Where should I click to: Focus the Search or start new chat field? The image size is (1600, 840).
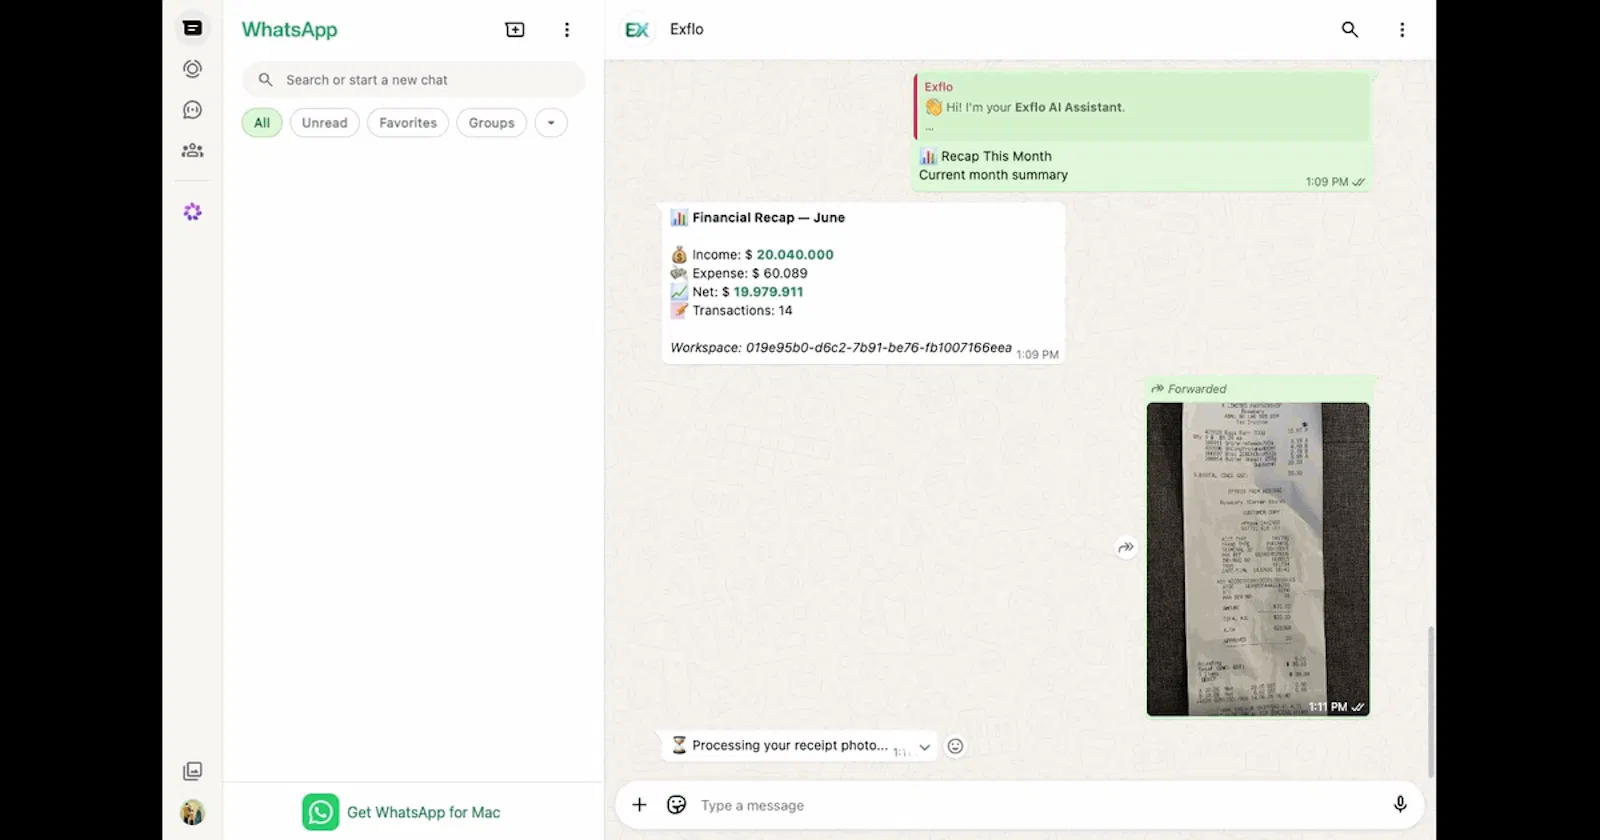[x=413, y=80]
